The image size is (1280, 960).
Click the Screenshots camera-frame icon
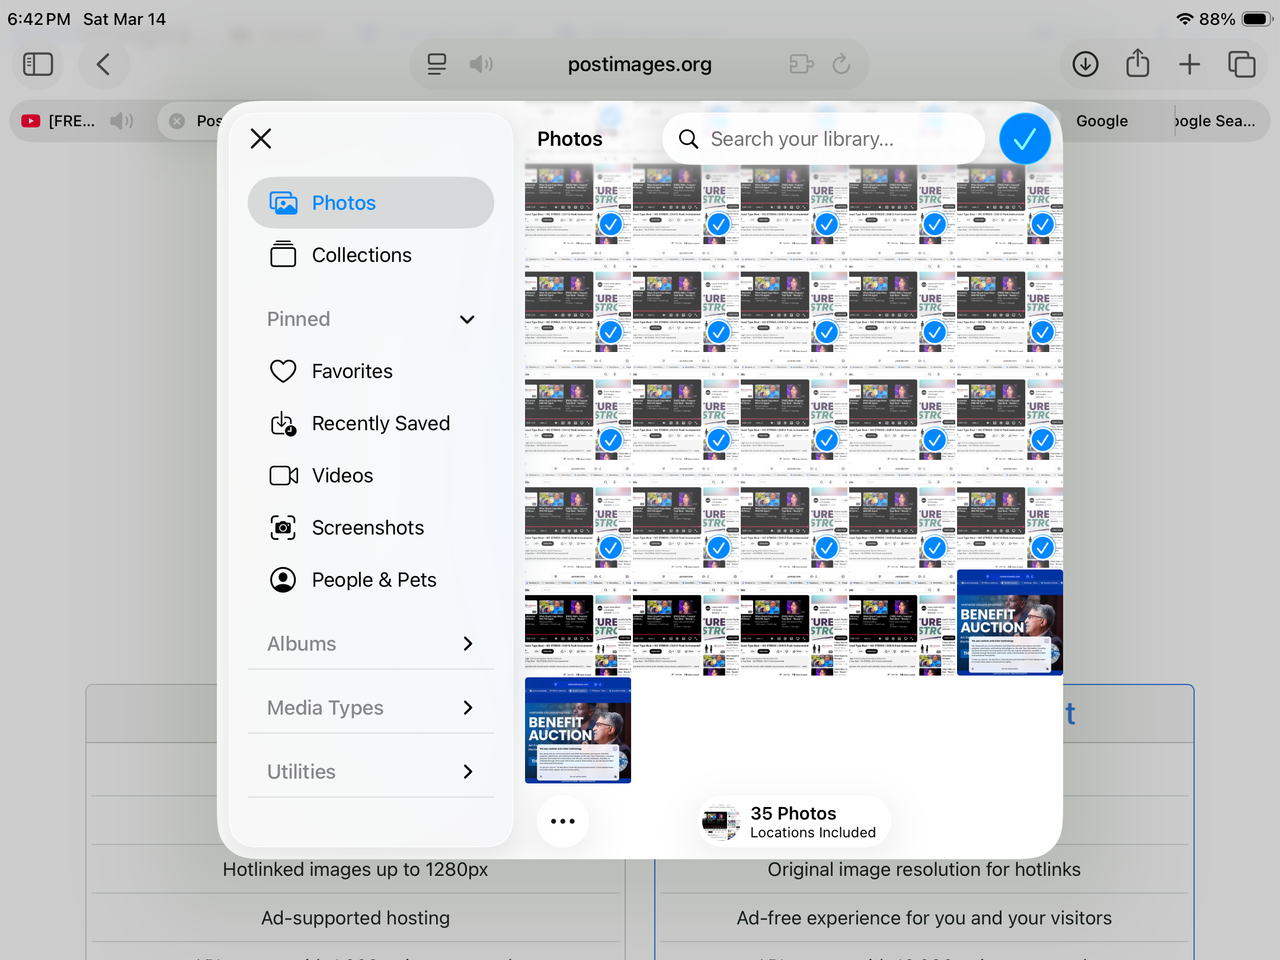(x=283, y=527)
